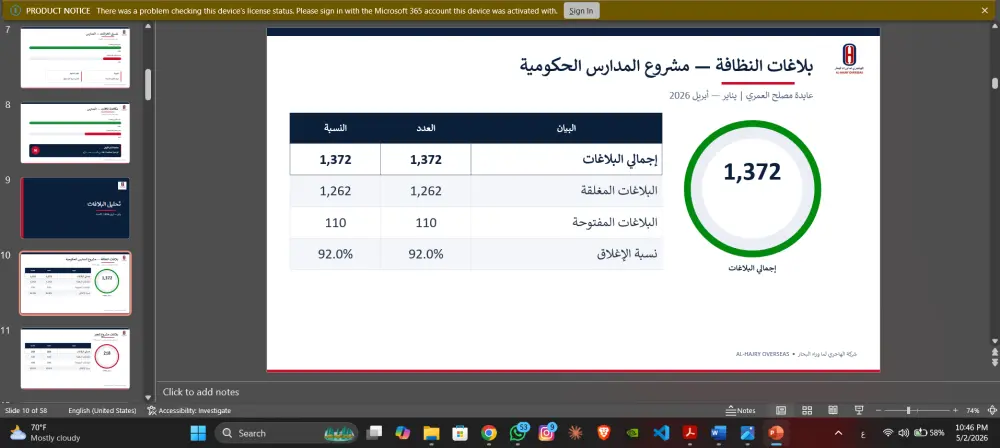Click the zoom out minus button
The image size is (1000, 448).
pyautogui.click(x=879, y=410)
